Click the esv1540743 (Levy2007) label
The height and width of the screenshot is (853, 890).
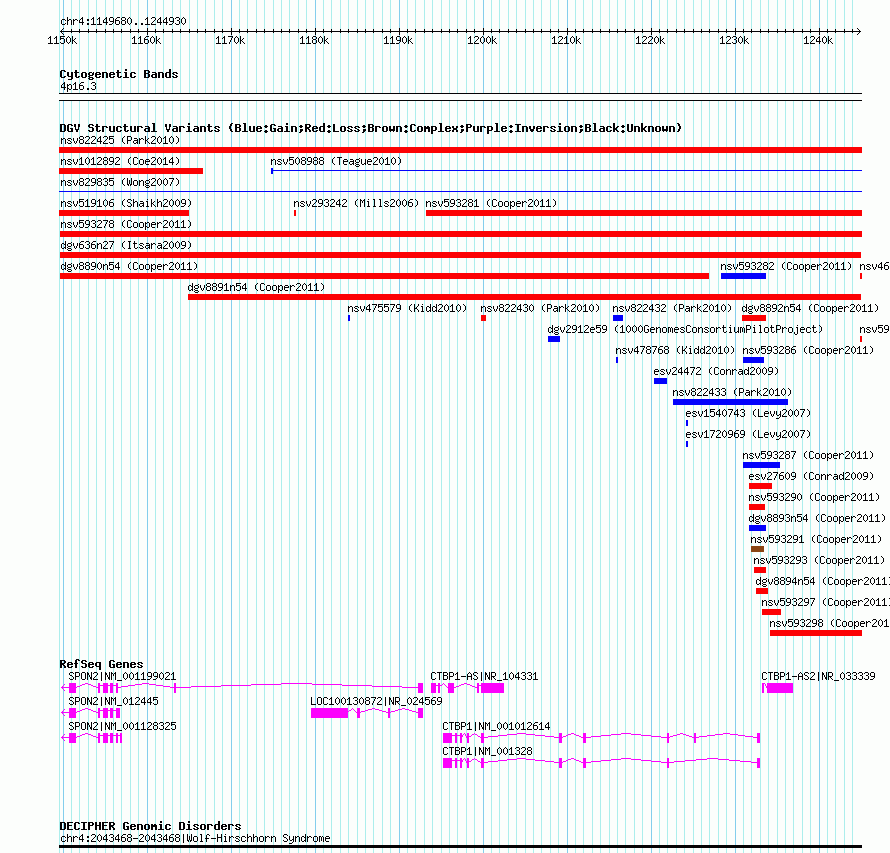point(748,413)
